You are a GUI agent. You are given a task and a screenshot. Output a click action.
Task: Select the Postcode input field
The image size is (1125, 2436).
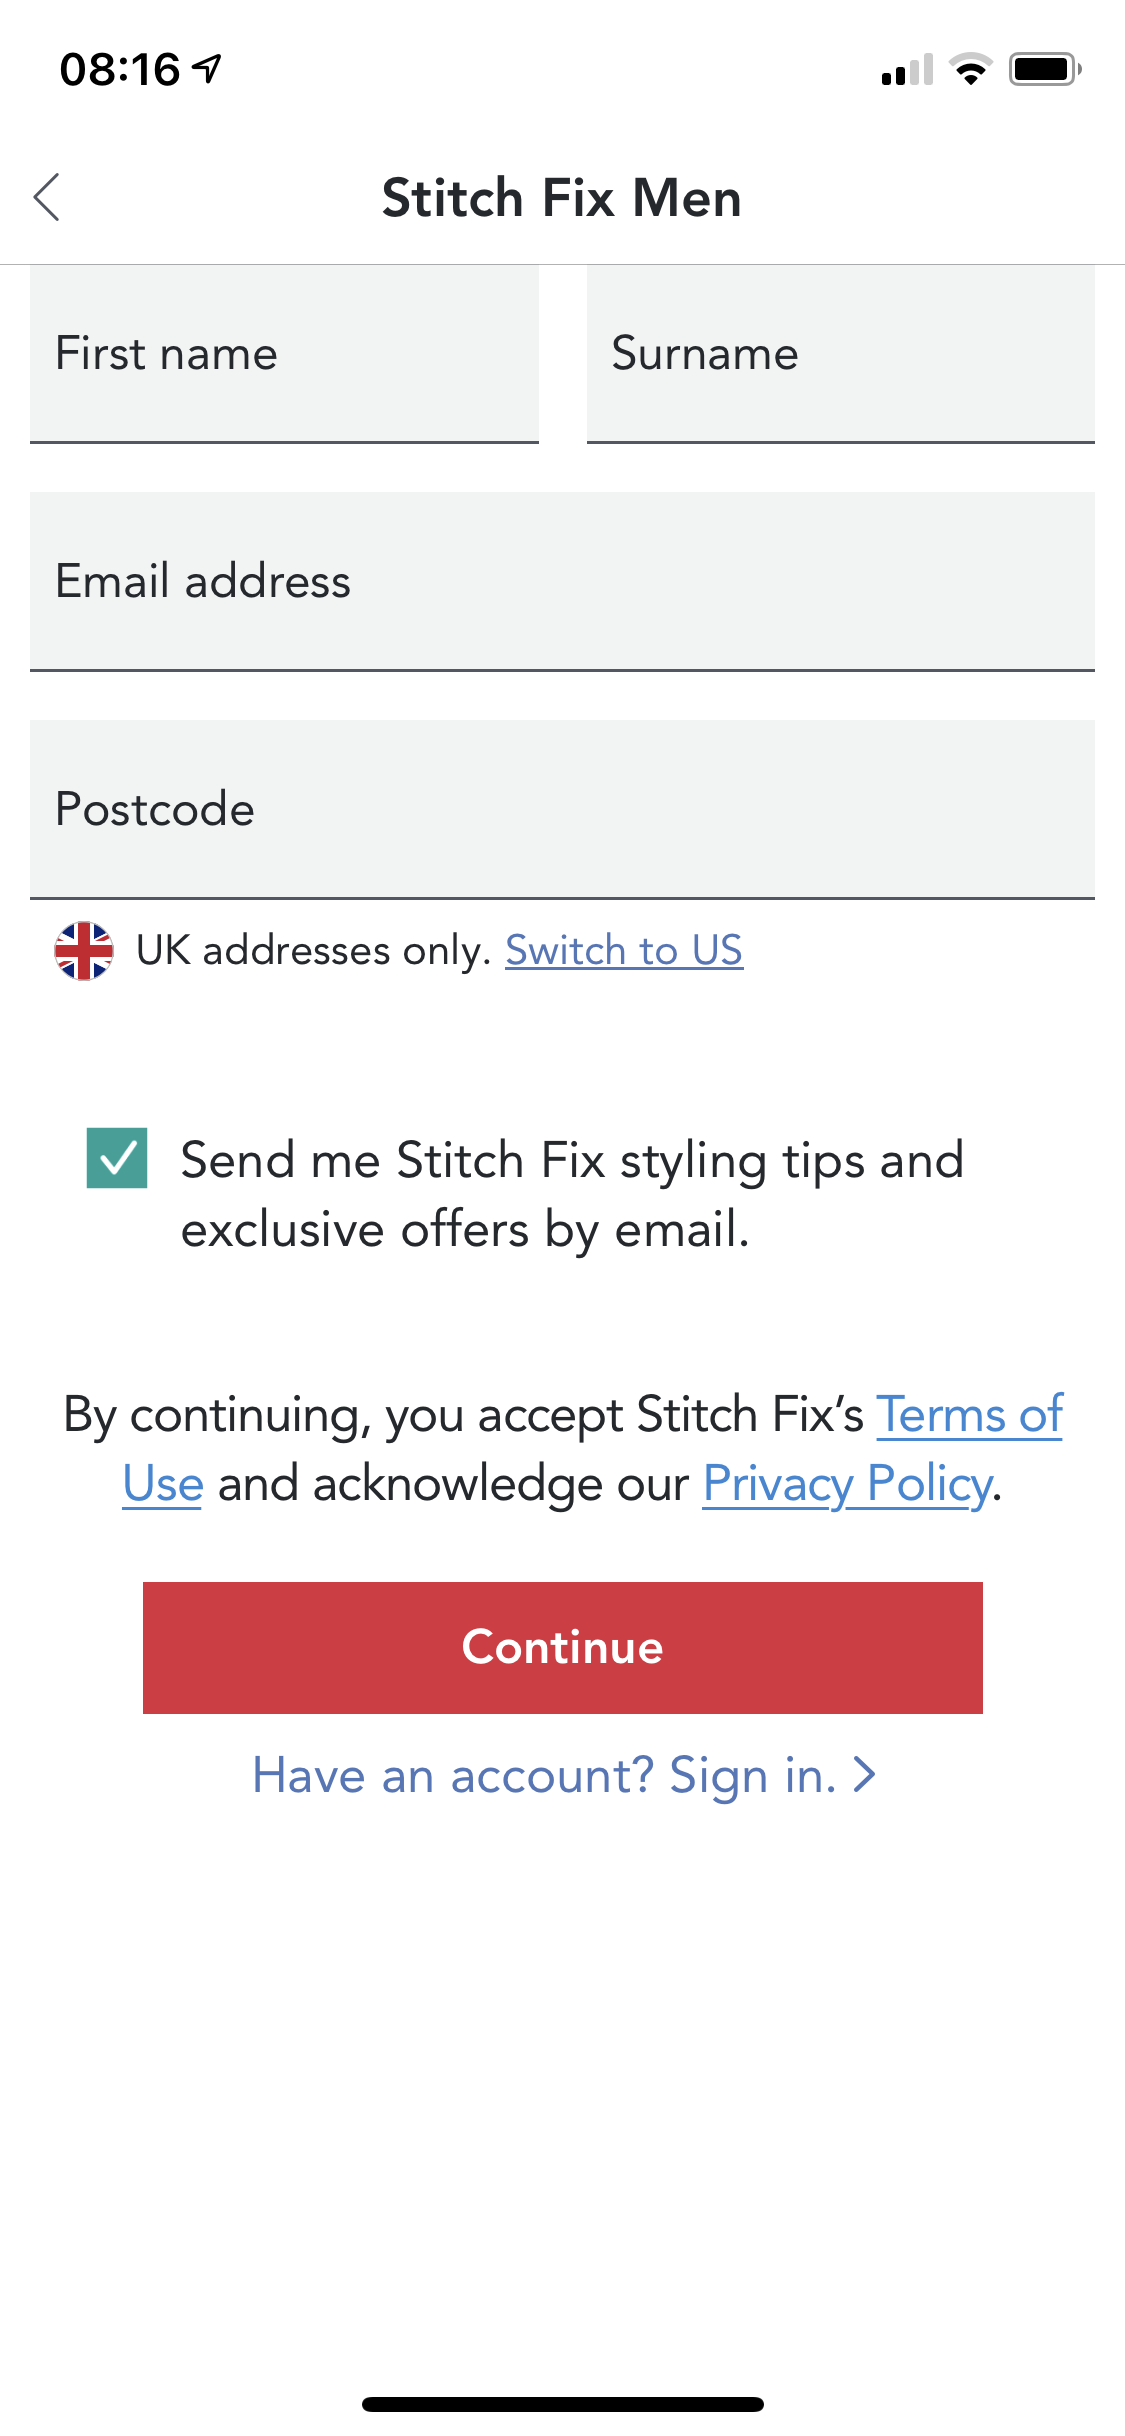pyautogui.click(x=562, y=809)
